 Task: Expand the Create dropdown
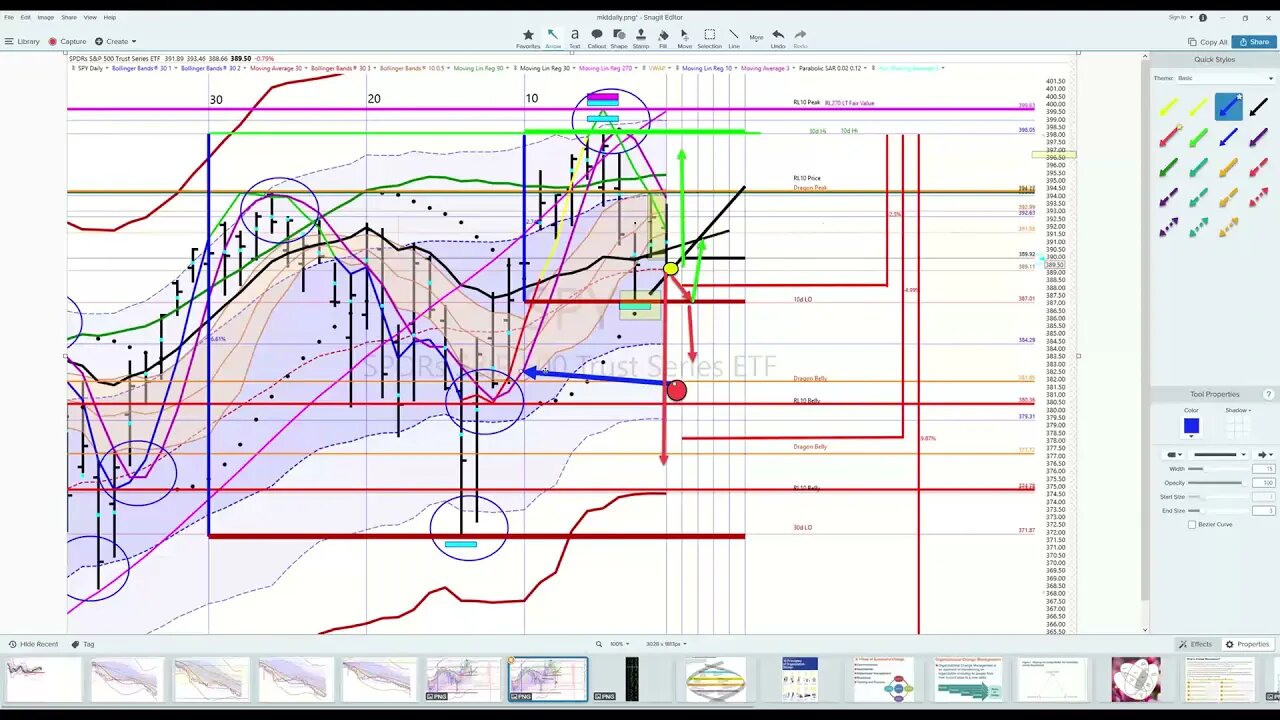[117, 42]
